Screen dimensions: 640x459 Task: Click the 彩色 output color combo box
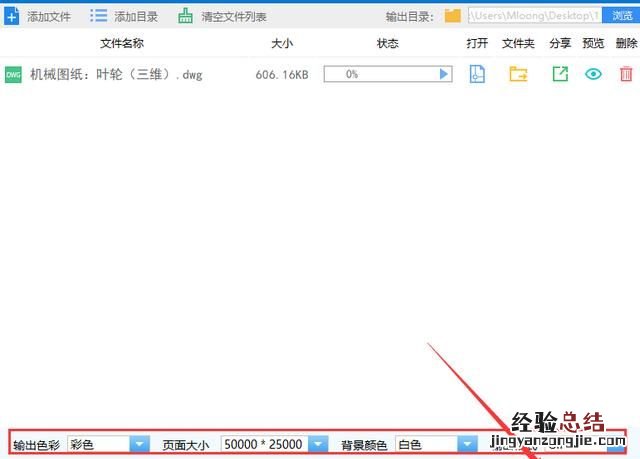(108, 444)
